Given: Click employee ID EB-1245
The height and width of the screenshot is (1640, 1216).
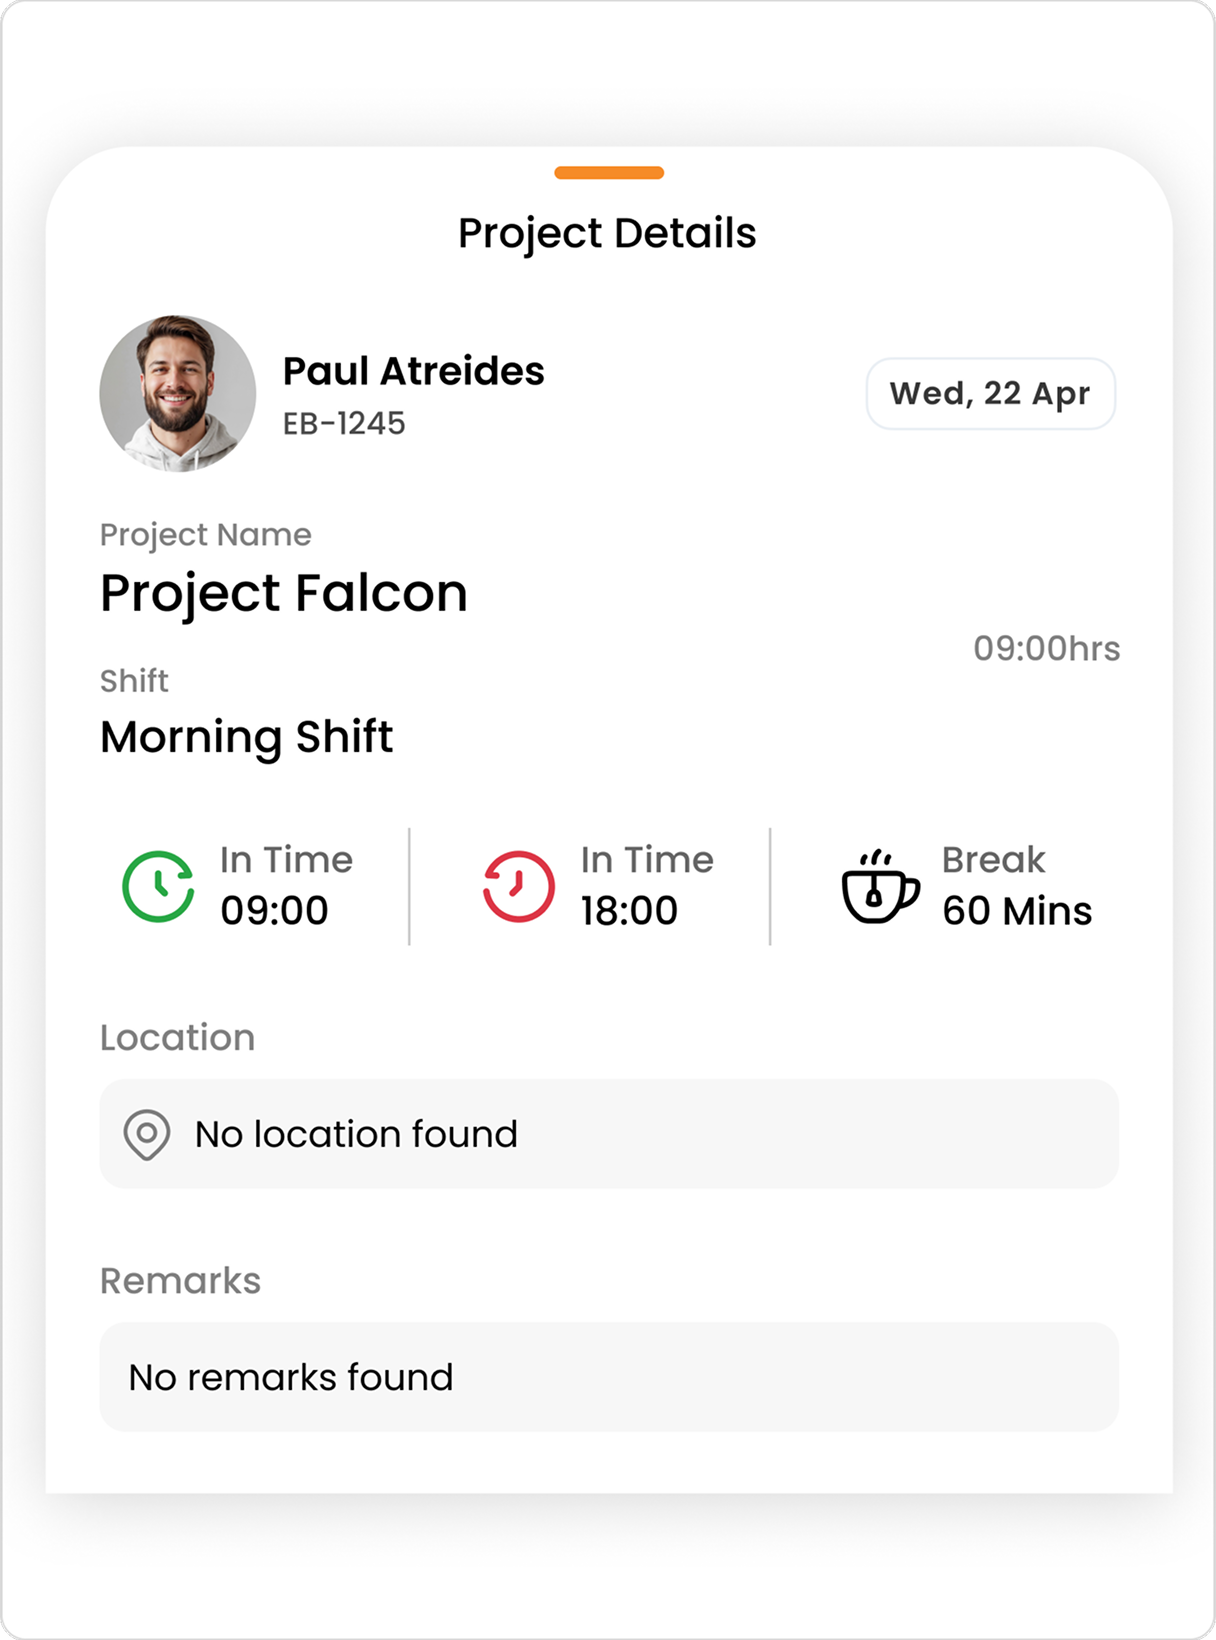Looking at the screenshot, I should click(x=344, y=423).
